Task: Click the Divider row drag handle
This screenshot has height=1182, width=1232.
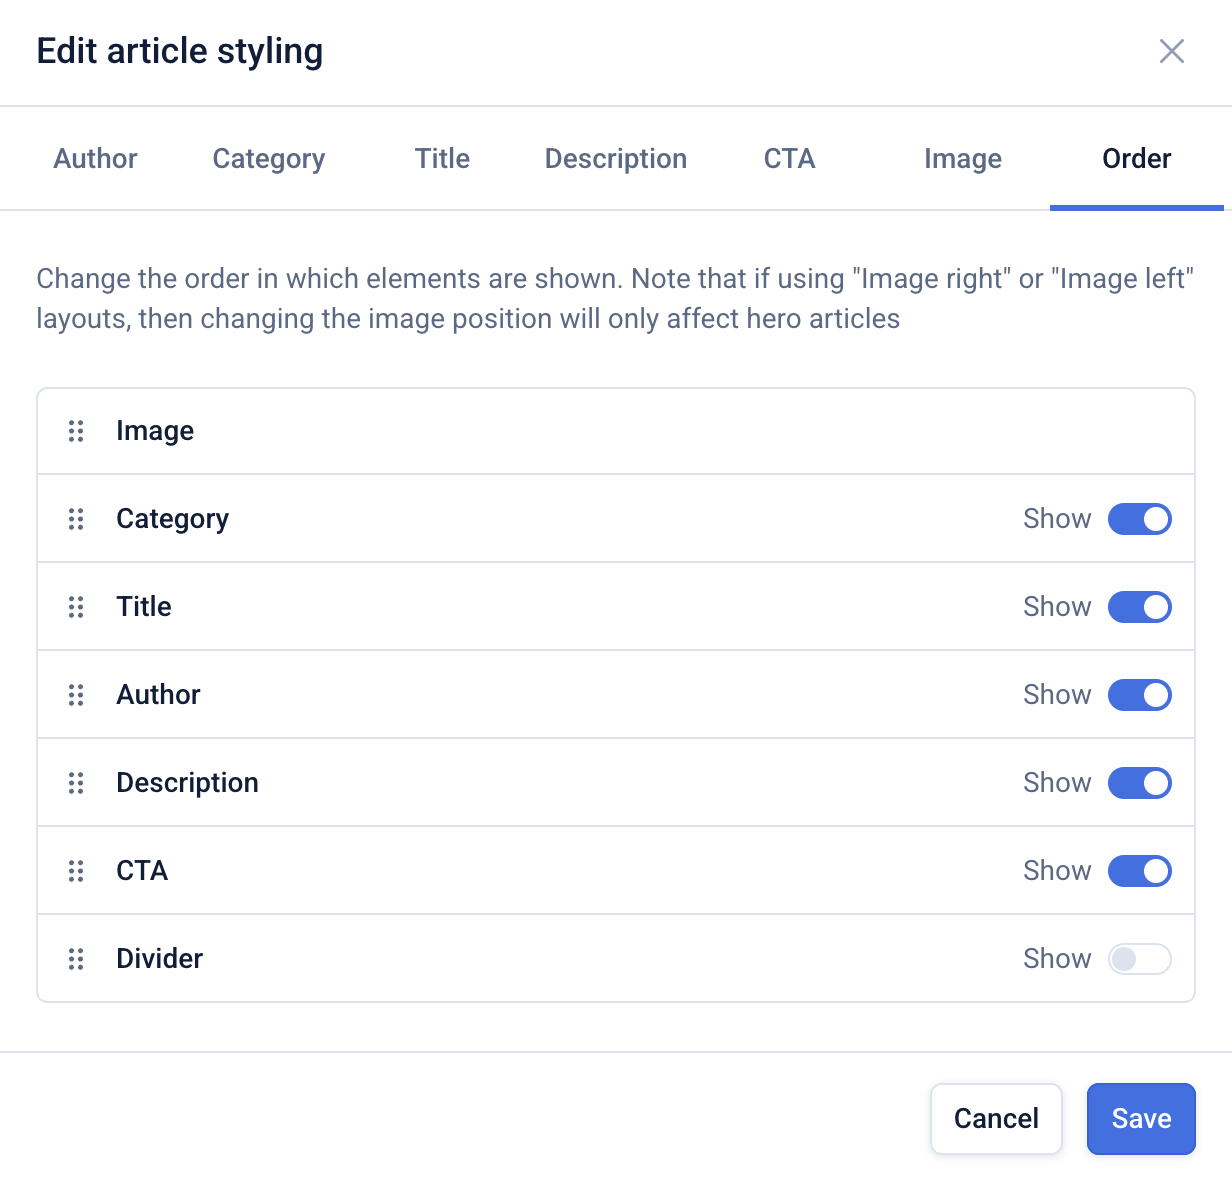Action: (x=76, y=959)
